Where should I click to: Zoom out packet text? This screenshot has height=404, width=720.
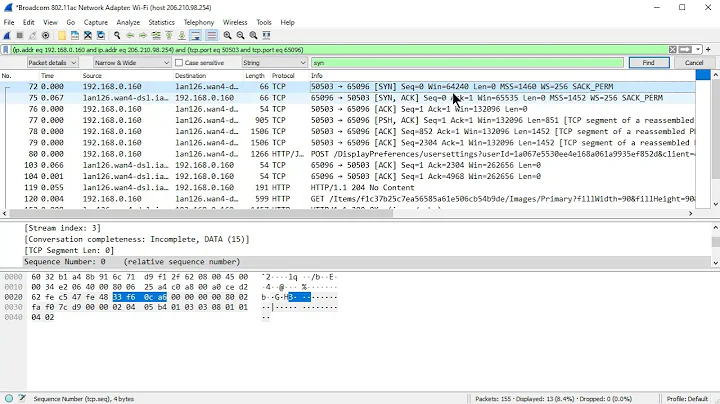(x=240, y=35)
